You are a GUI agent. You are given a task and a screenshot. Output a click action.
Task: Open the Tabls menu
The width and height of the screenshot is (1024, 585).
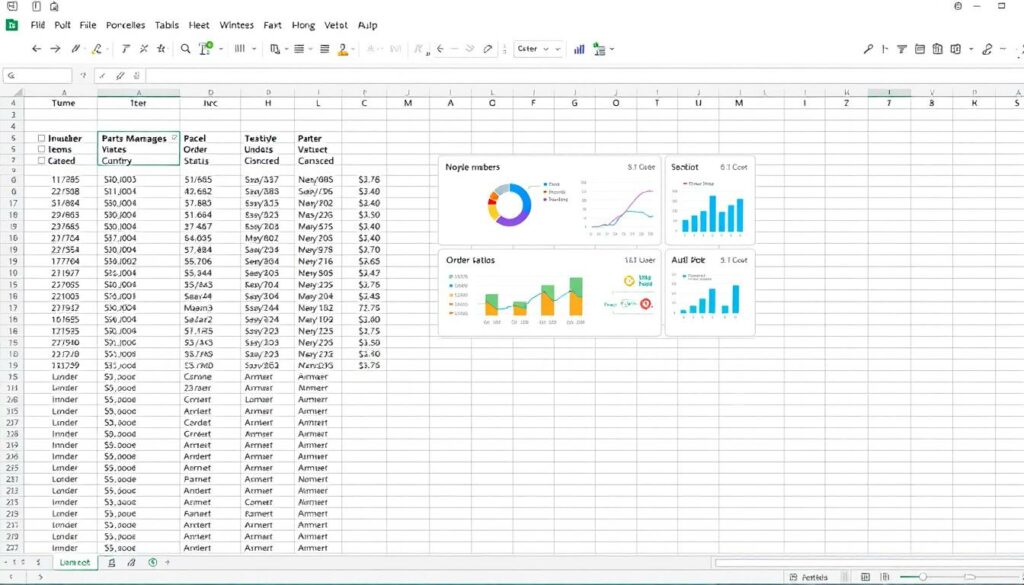(x=167, y=25)
